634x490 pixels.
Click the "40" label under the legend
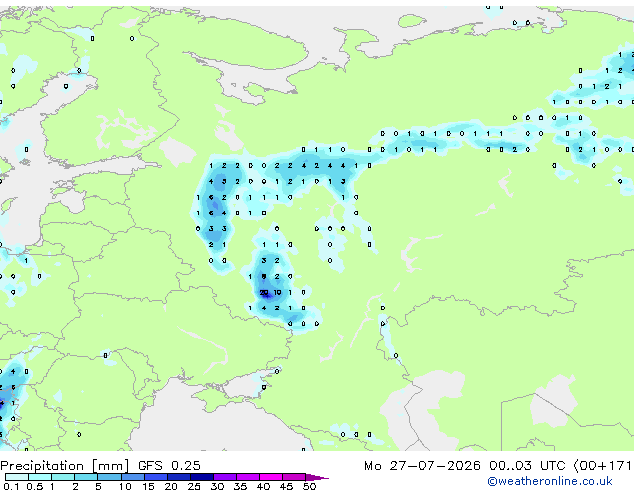pos(263,486)
